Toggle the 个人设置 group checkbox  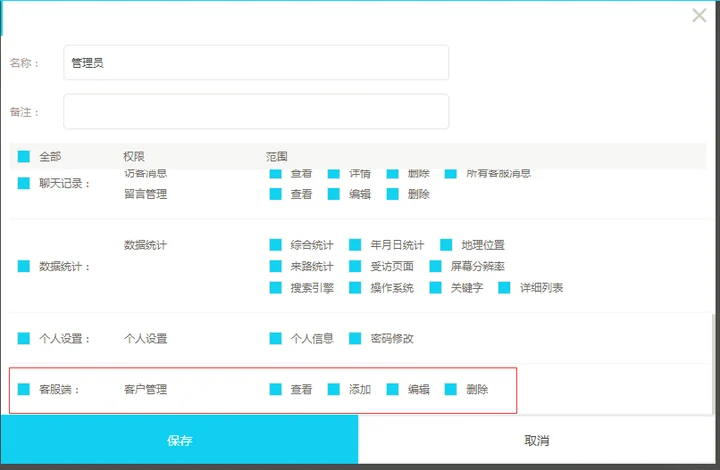click(24, 339)
